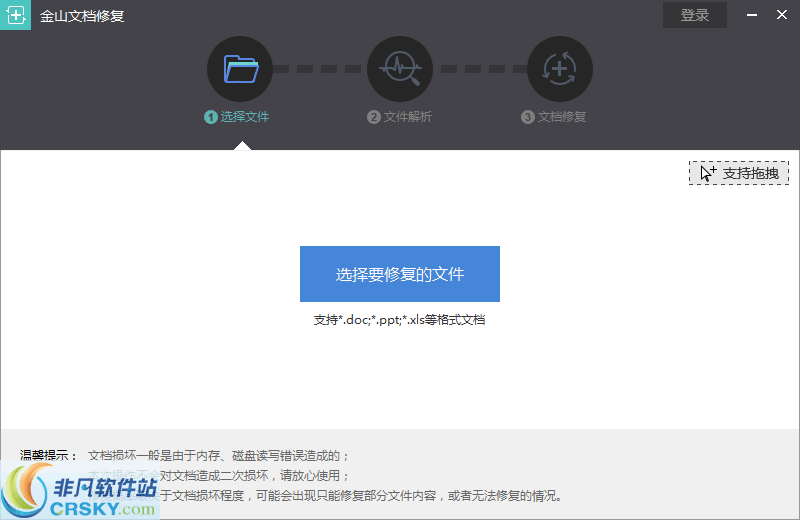Click the document repair circular plus icon
This screenshot has height=520, width=800.
coord(560,69)
